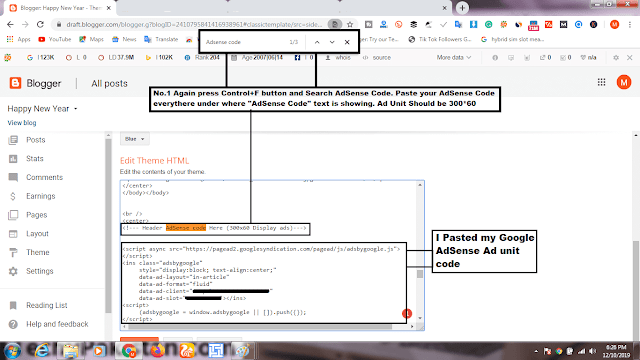Close the find bar
This screenshot has height=360, width=640.
[347, 42]
